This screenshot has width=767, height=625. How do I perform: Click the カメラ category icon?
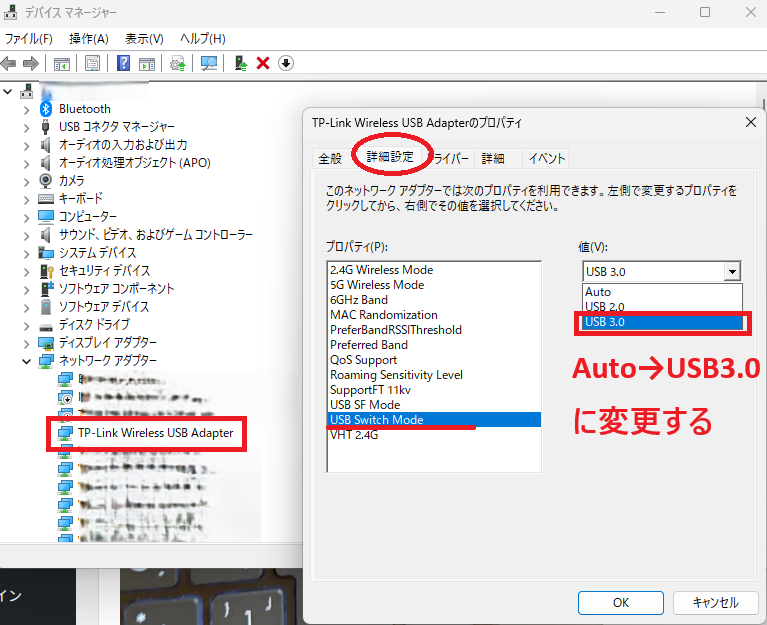[45, 180]
